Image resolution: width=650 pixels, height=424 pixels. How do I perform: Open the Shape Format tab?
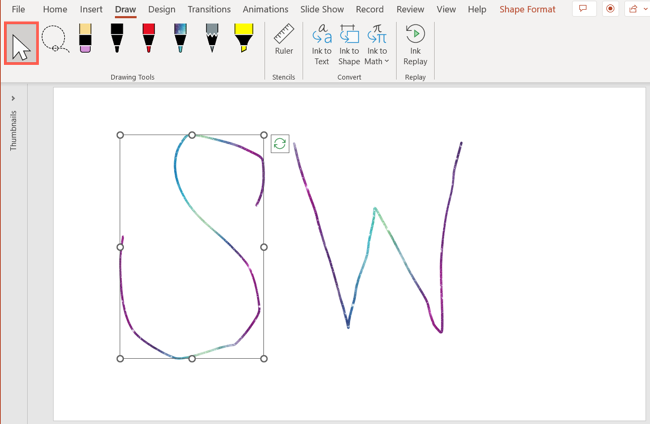point(527,9)
